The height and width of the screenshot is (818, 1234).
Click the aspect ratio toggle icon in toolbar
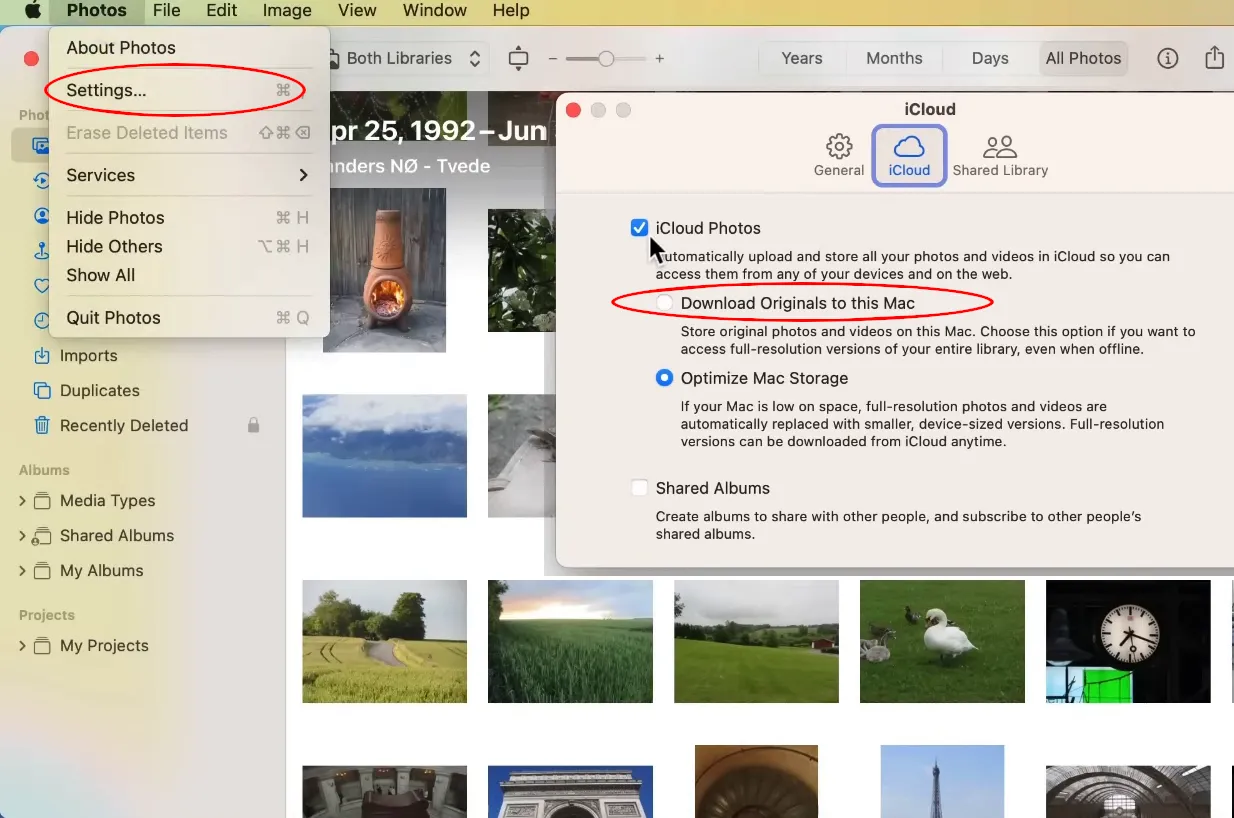pos(517,58)
